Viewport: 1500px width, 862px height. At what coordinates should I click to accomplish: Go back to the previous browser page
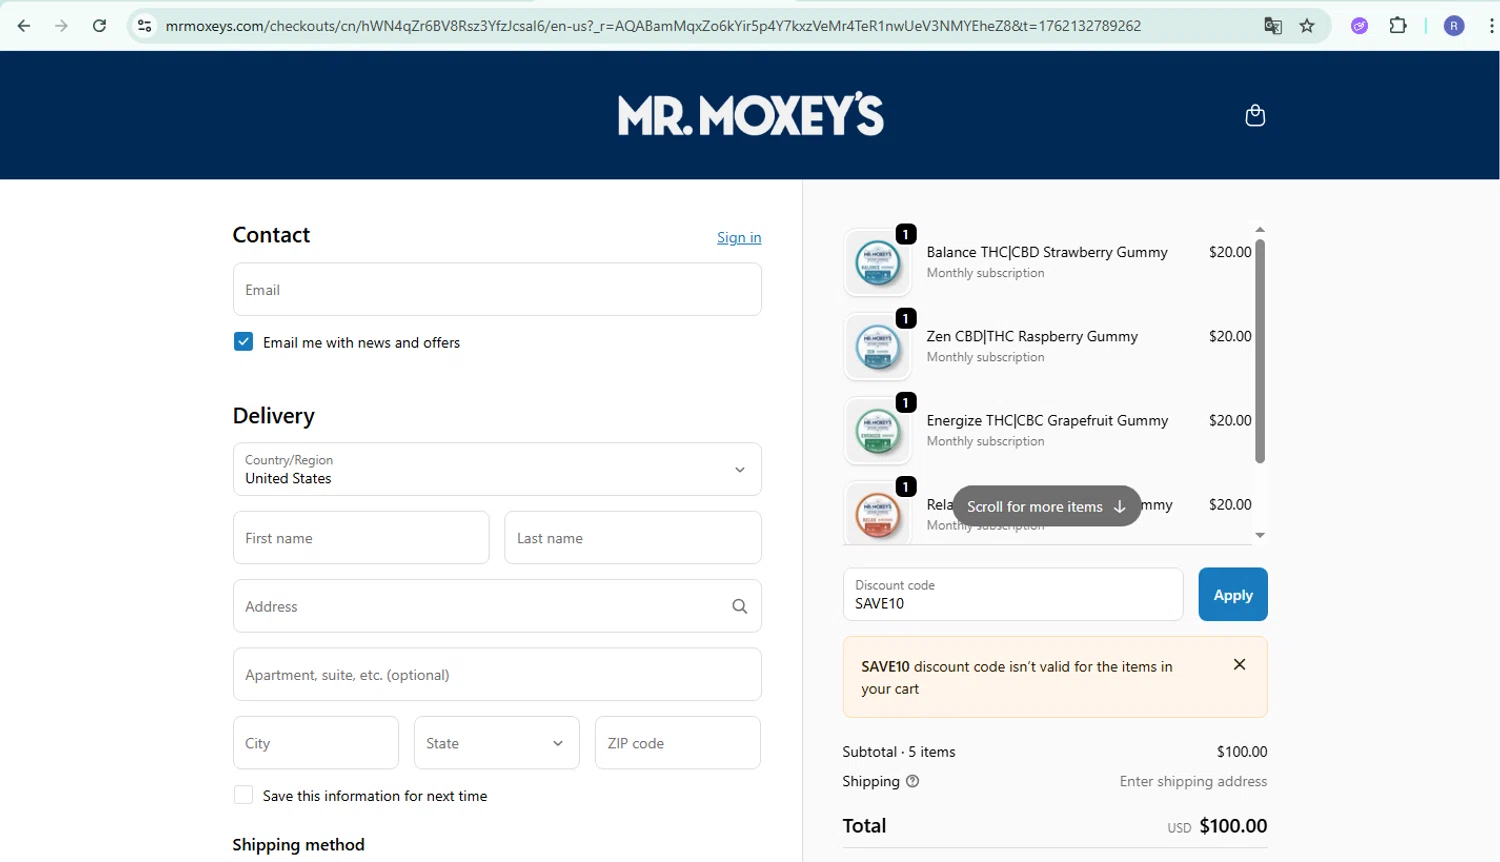tap(24, 26)
